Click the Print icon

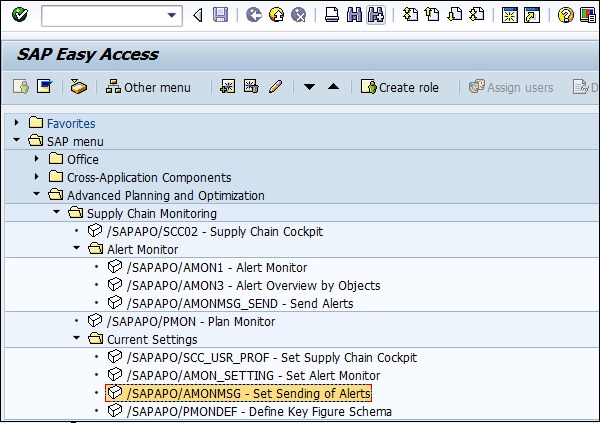coord(332,15)
